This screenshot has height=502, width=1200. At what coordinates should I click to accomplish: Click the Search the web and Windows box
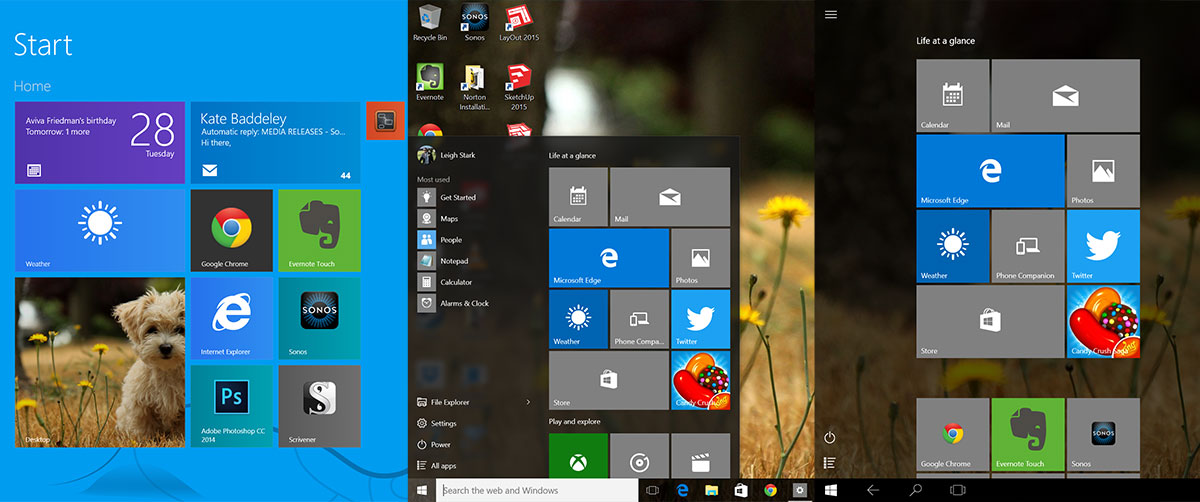[x=537, y=490]
